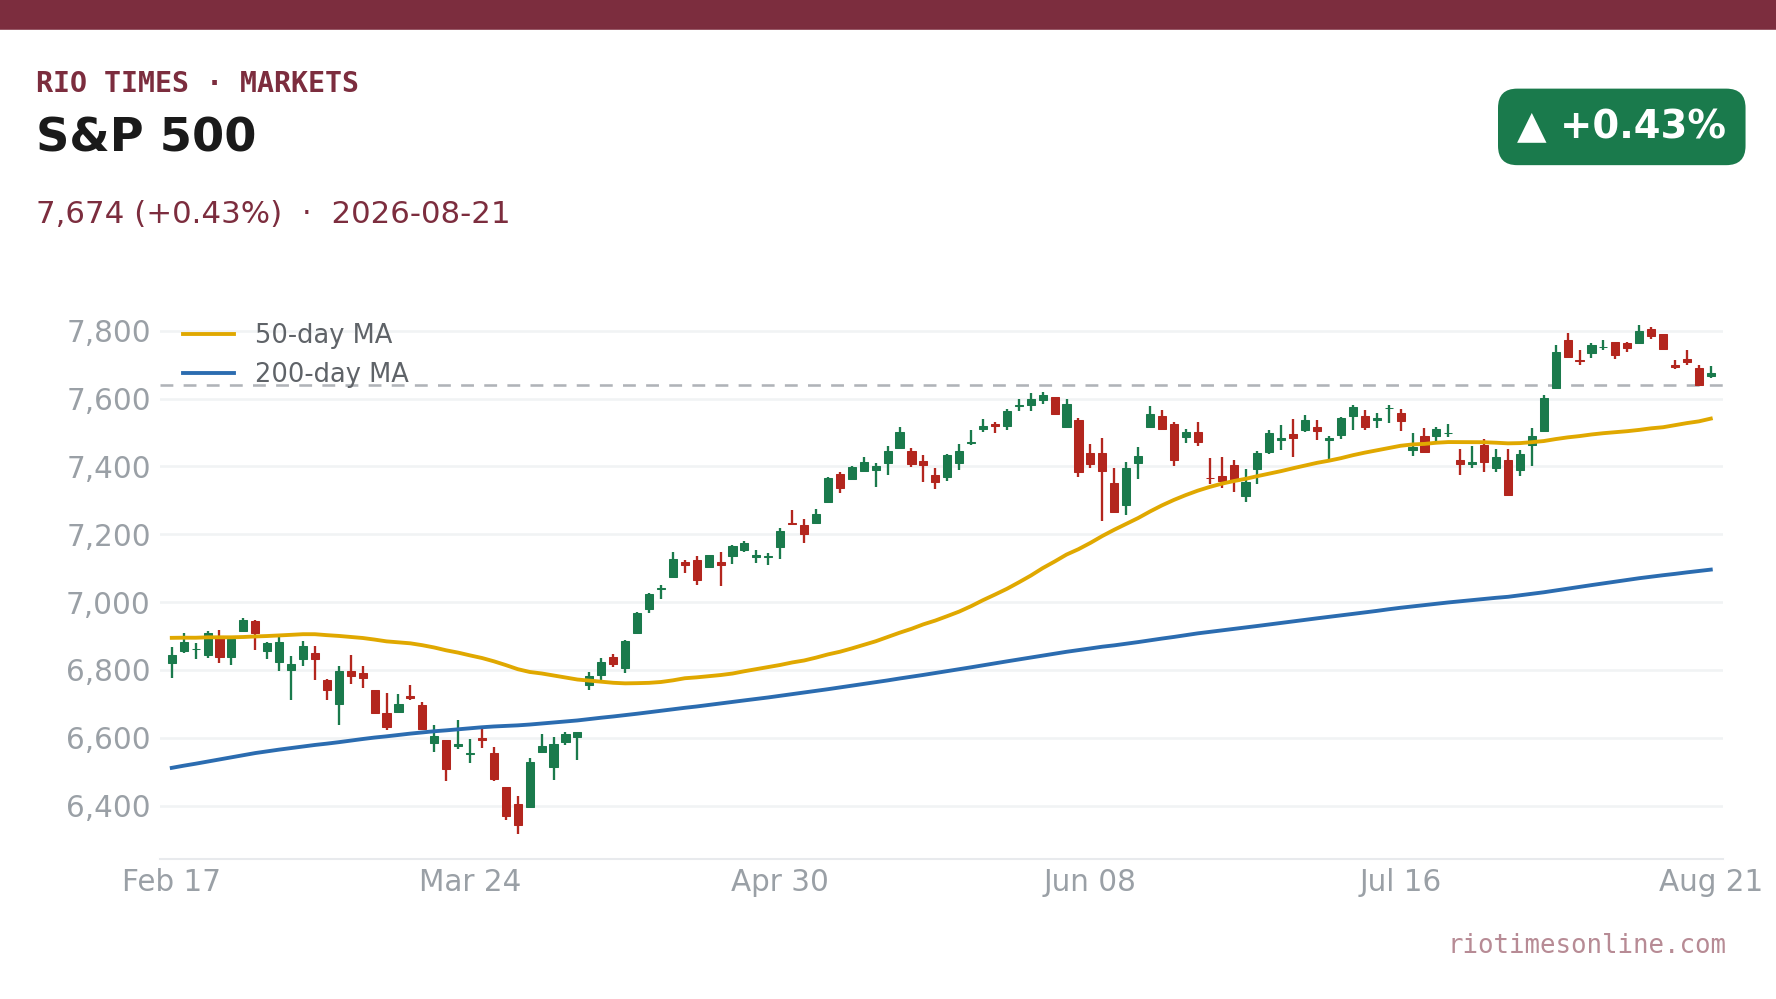Click the Aug 21 date label
The width and height of the screenshot is (1776, 999).
(x=1711, y=882)
